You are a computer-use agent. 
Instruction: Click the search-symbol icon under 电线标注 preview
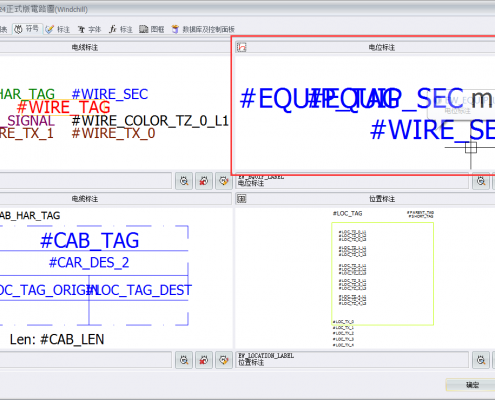(x=184, y=181)
